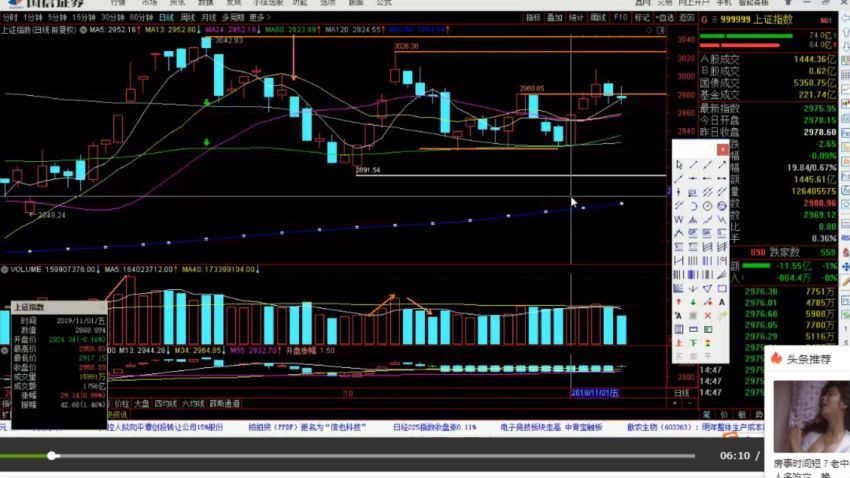The width and height of the screenshot is (850, 478).
Task: Switch to 60分钟 period
Action: (141, 18)
